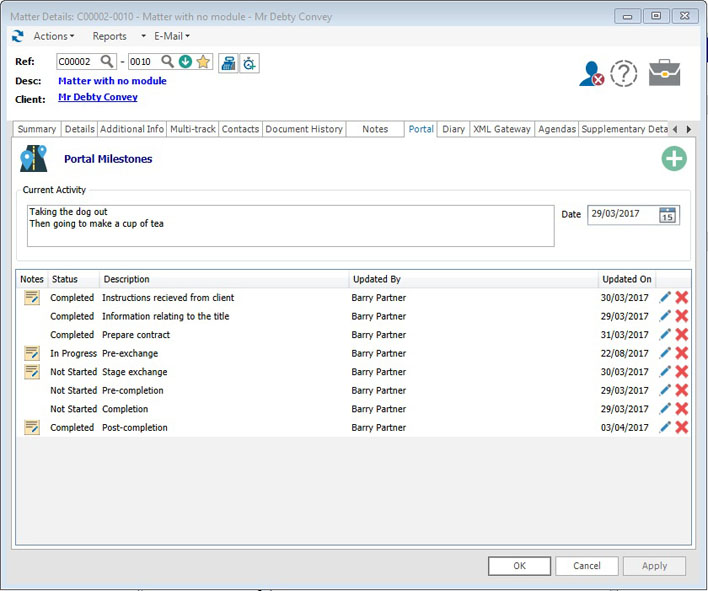Open the Mr Debty Convey client link

coord(98,98)
